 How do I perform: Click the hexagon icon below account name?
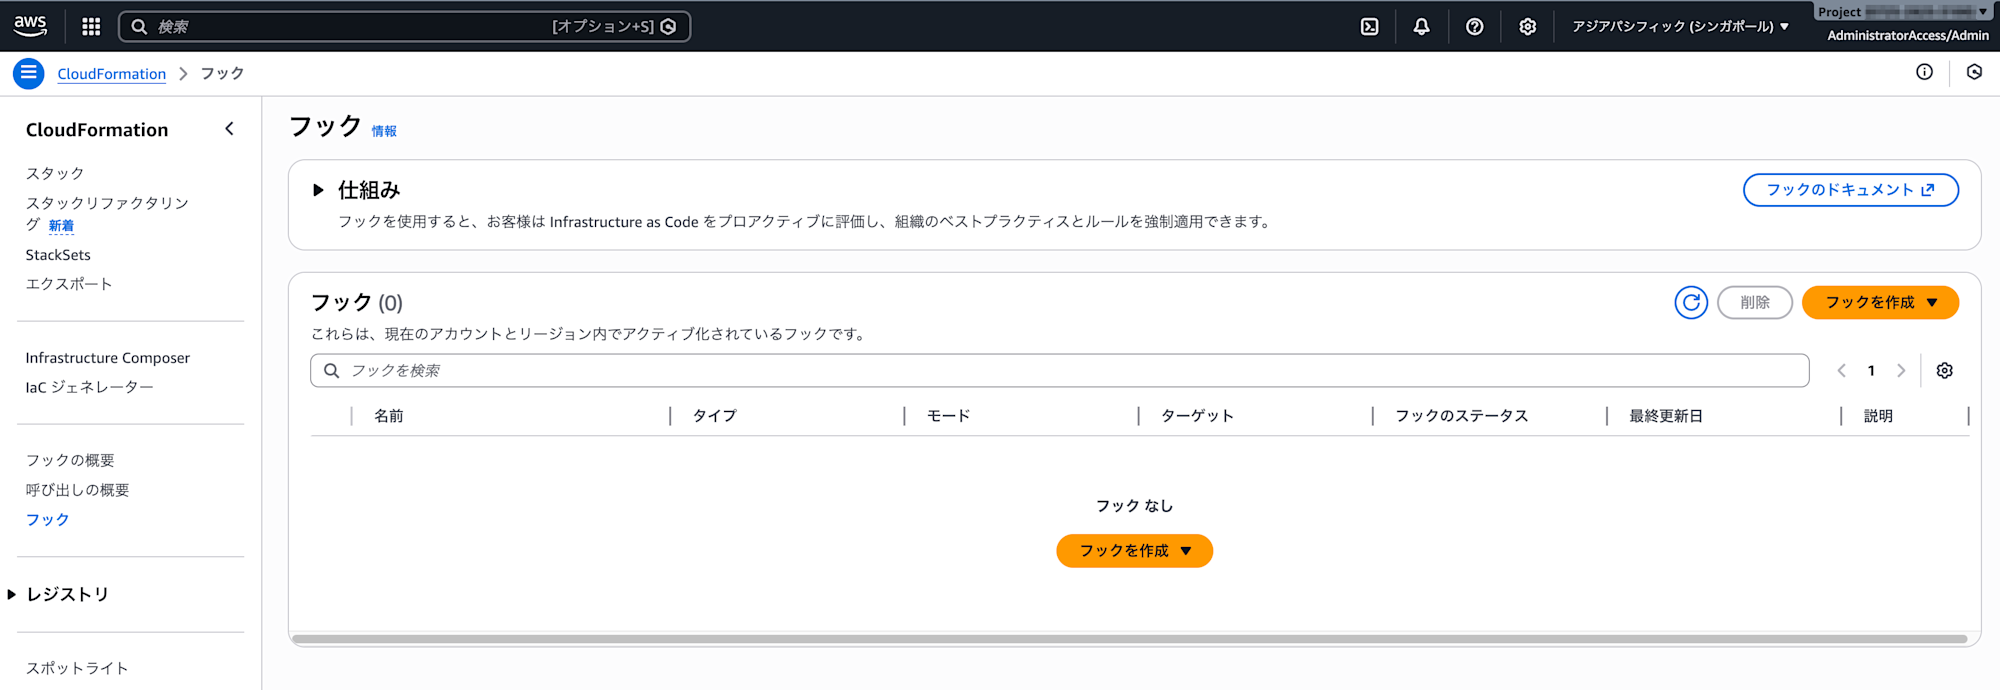[1974, 72]
